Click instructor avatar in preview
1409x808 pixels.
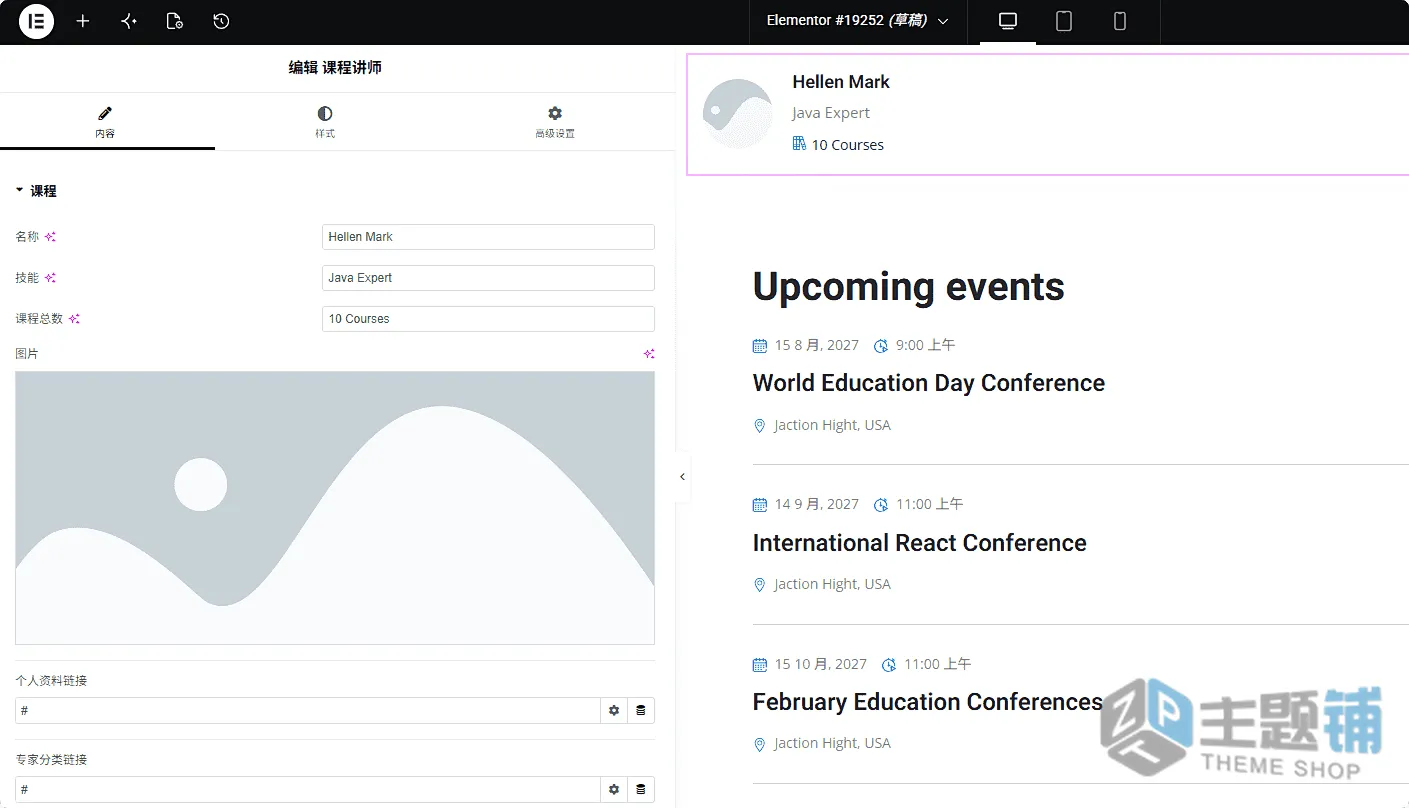(738, 114)
